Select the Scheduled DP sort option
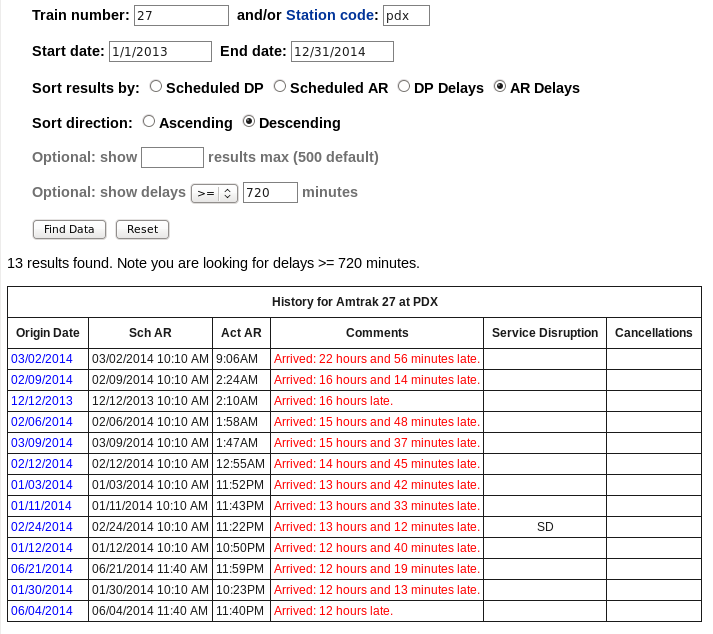This screenshot has width=713, height=634. pos(156,86)
